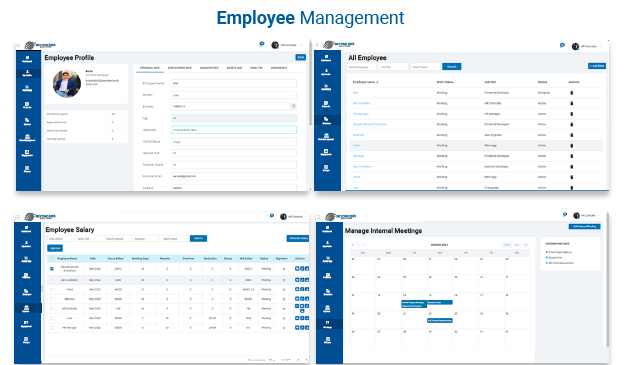This screenshot has width=625, height=365.
Task: Click the chat icon in Employee Profile header
Action: coord(261,44)
